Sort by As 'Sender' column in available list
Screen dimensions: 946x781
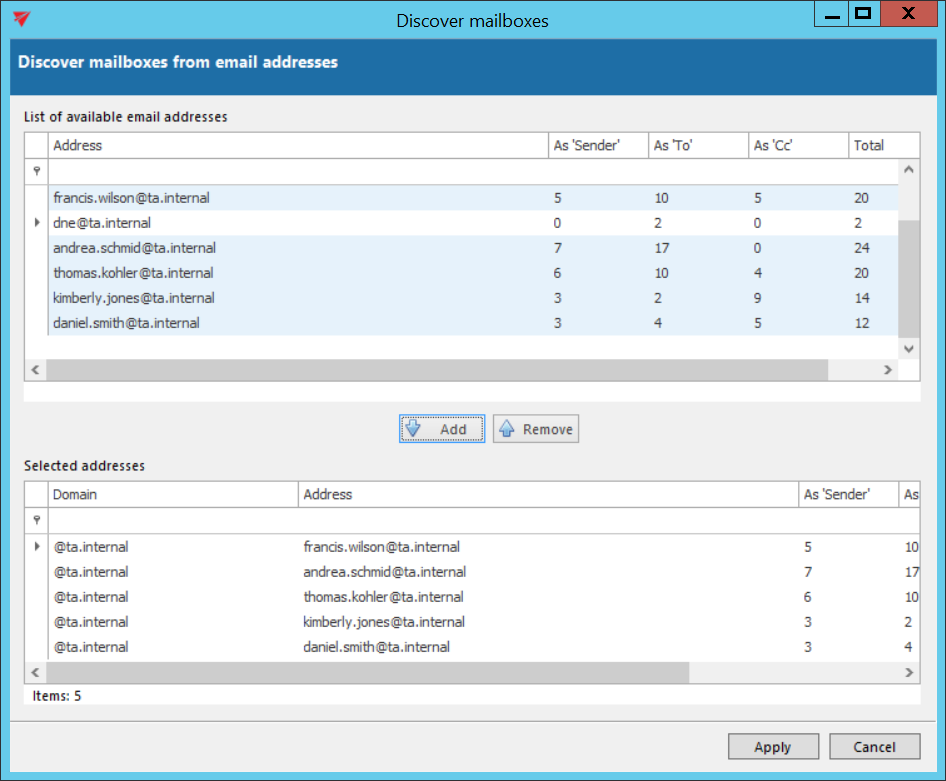[x=596, y=145]
